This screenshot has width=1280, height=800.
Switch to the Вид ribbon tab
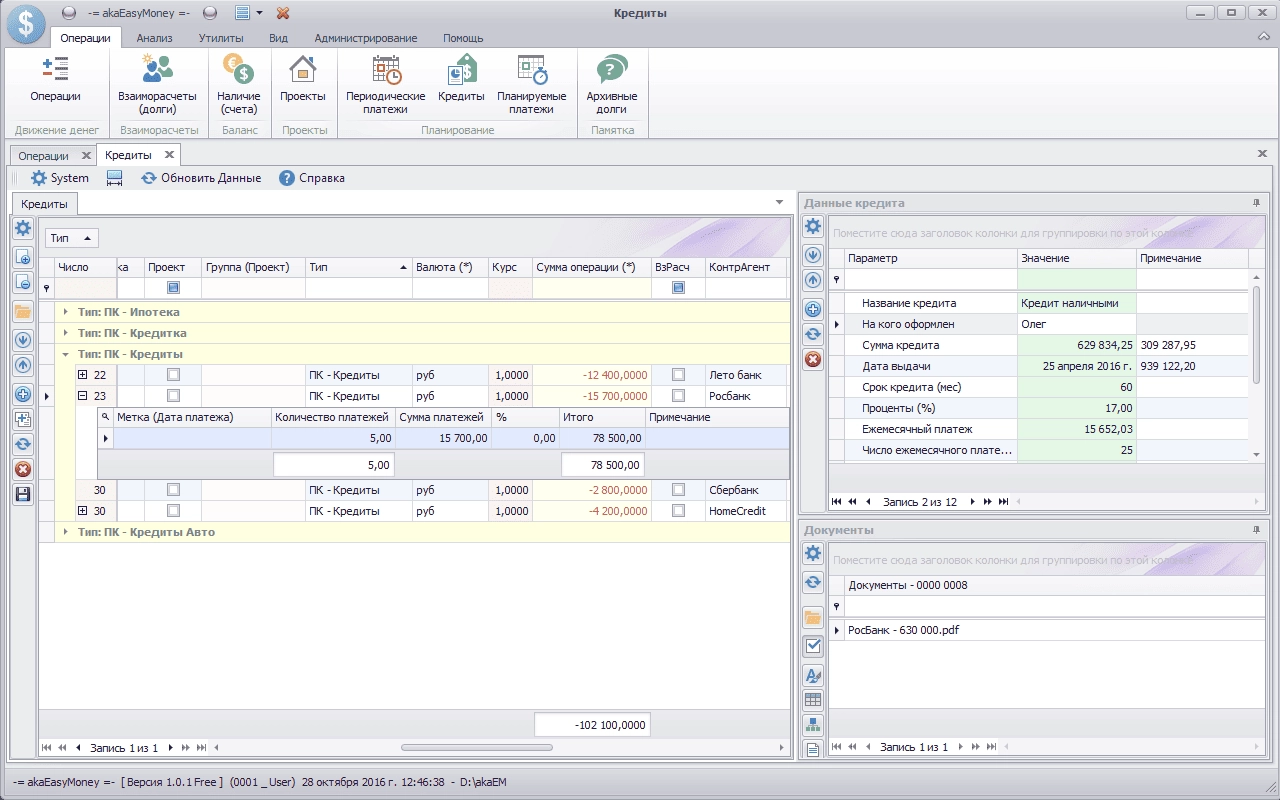coord(279,38)
